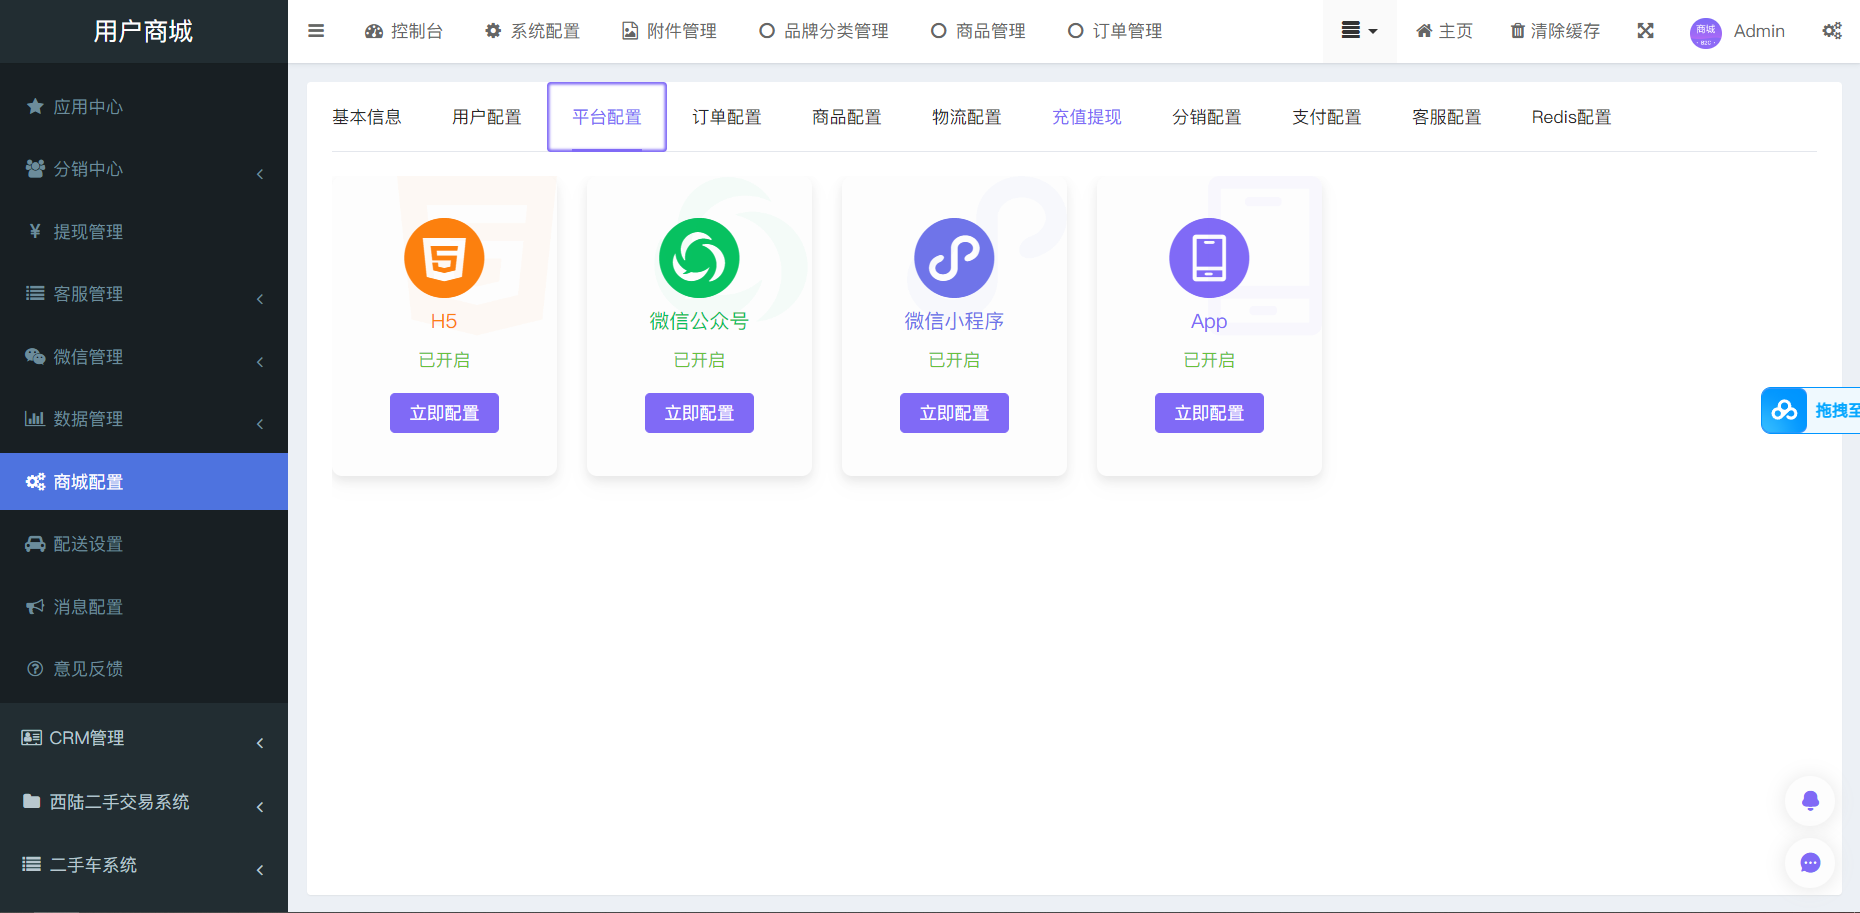Click the star icon beside 应用中心
This screenshot has width=1860, height=913.
click(x=35, y=106)
